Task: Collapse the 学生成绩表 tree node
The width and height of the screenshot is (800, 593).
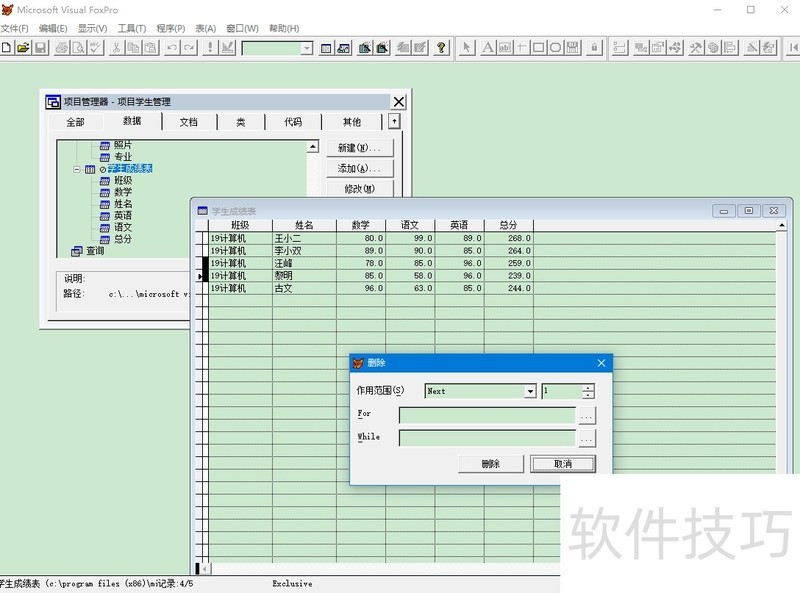Action: tap(77, 169)
